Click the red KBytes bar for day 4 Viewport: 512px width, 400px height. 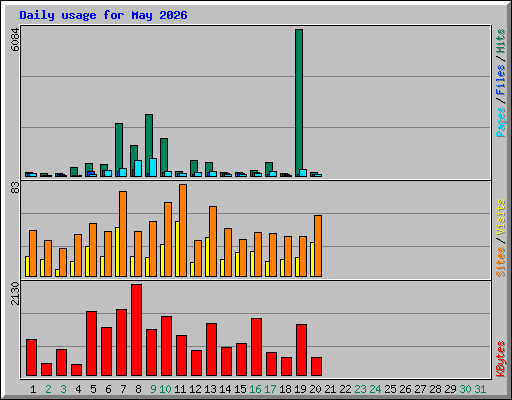pos(77,370)
